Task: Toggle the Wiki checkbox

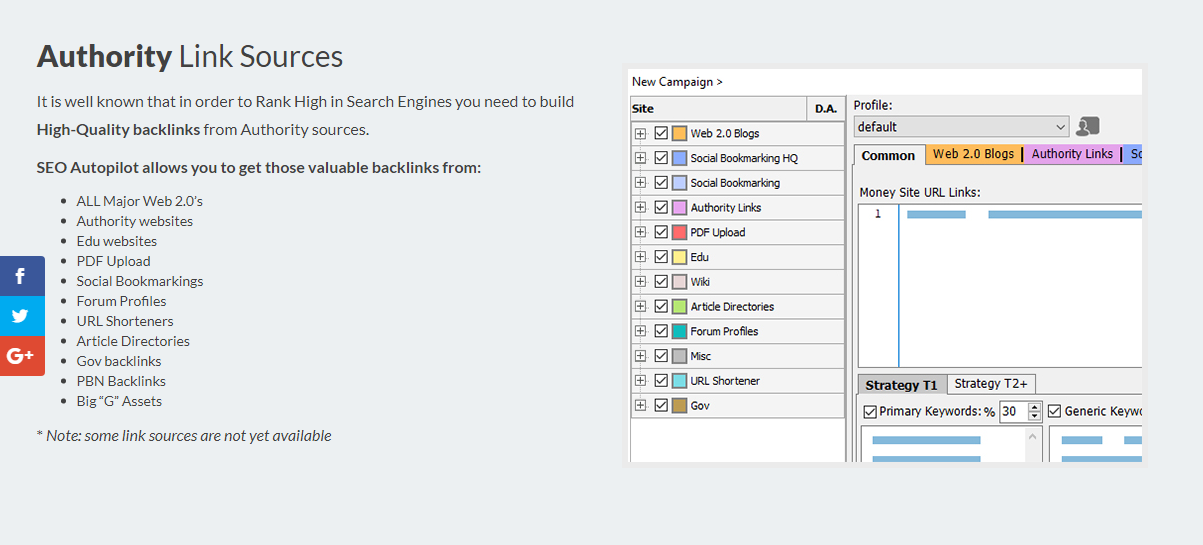Action: [661, 282]
